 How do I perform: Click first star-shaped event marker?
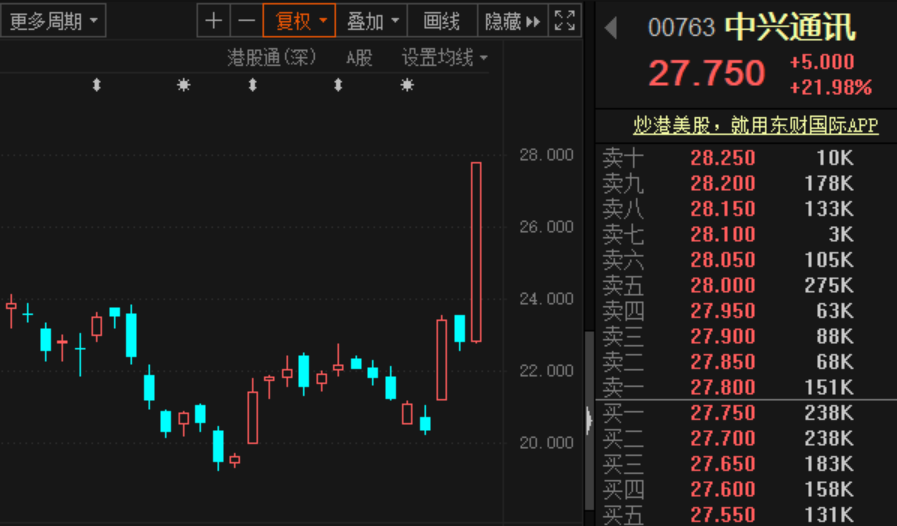[183, 85]
